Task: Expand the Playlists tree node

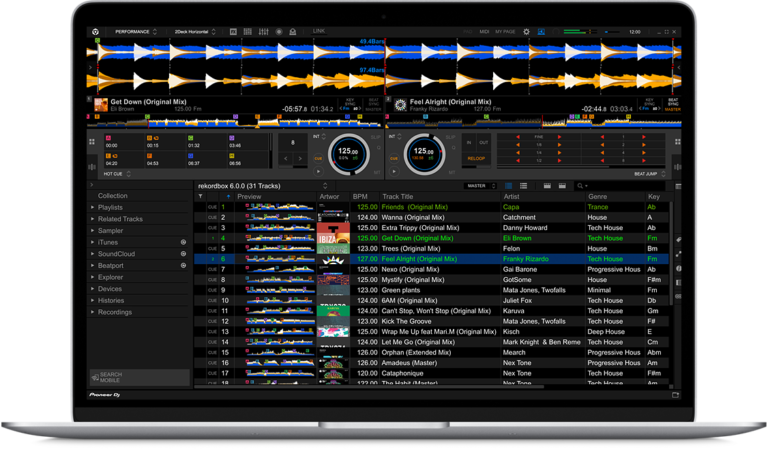Action: click(x=92, y=207)
